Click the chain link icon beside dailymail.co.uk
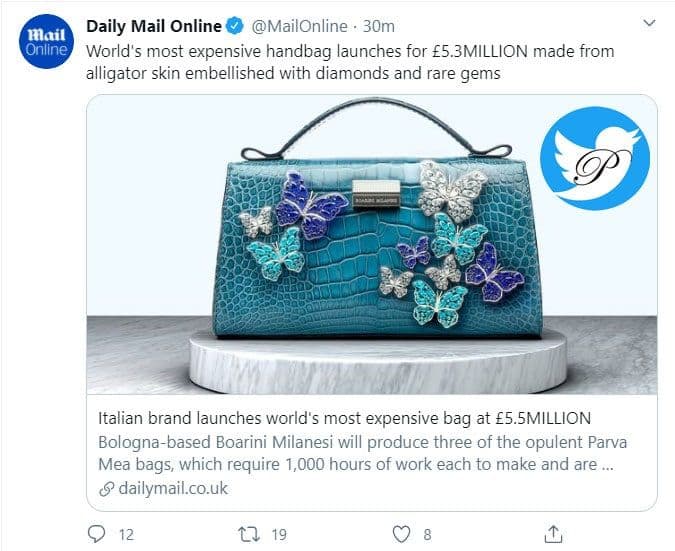The width and height of the screenshot is (675, 551). pyautogui.click(x=108, y=488)
